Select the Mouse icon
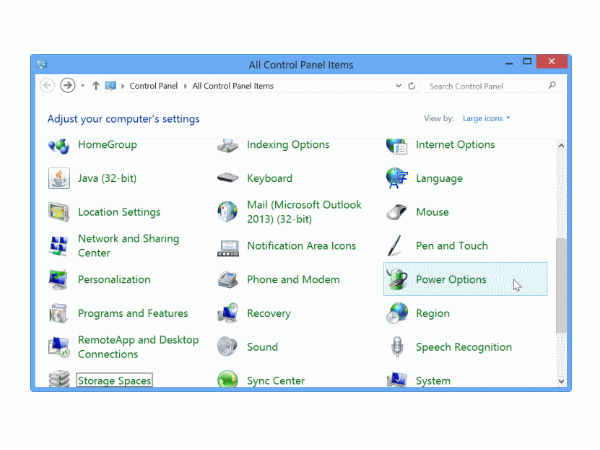Viewport: 600px width, 450px height. [398, 212]
